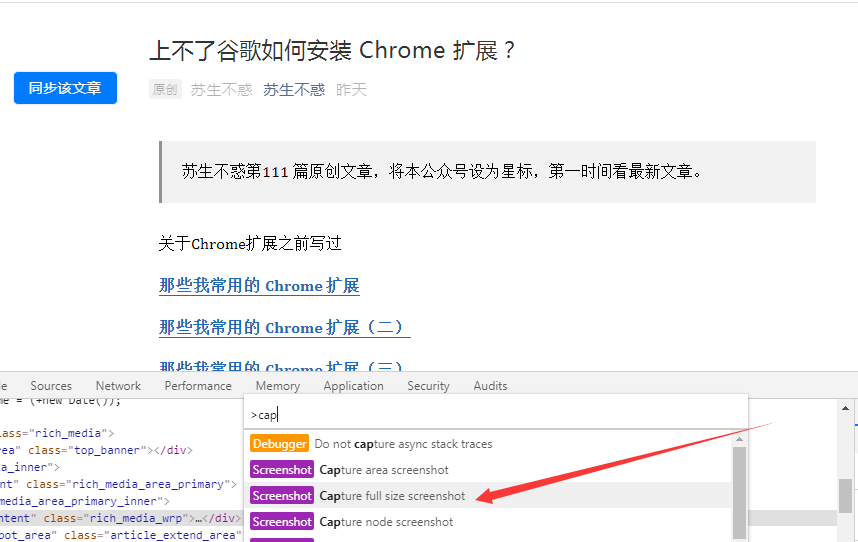Viewport: 858px width, 542px height.
Task: Open the link 那些我常用的 Chrome 扩展（二）
Action: coord(285,328)
